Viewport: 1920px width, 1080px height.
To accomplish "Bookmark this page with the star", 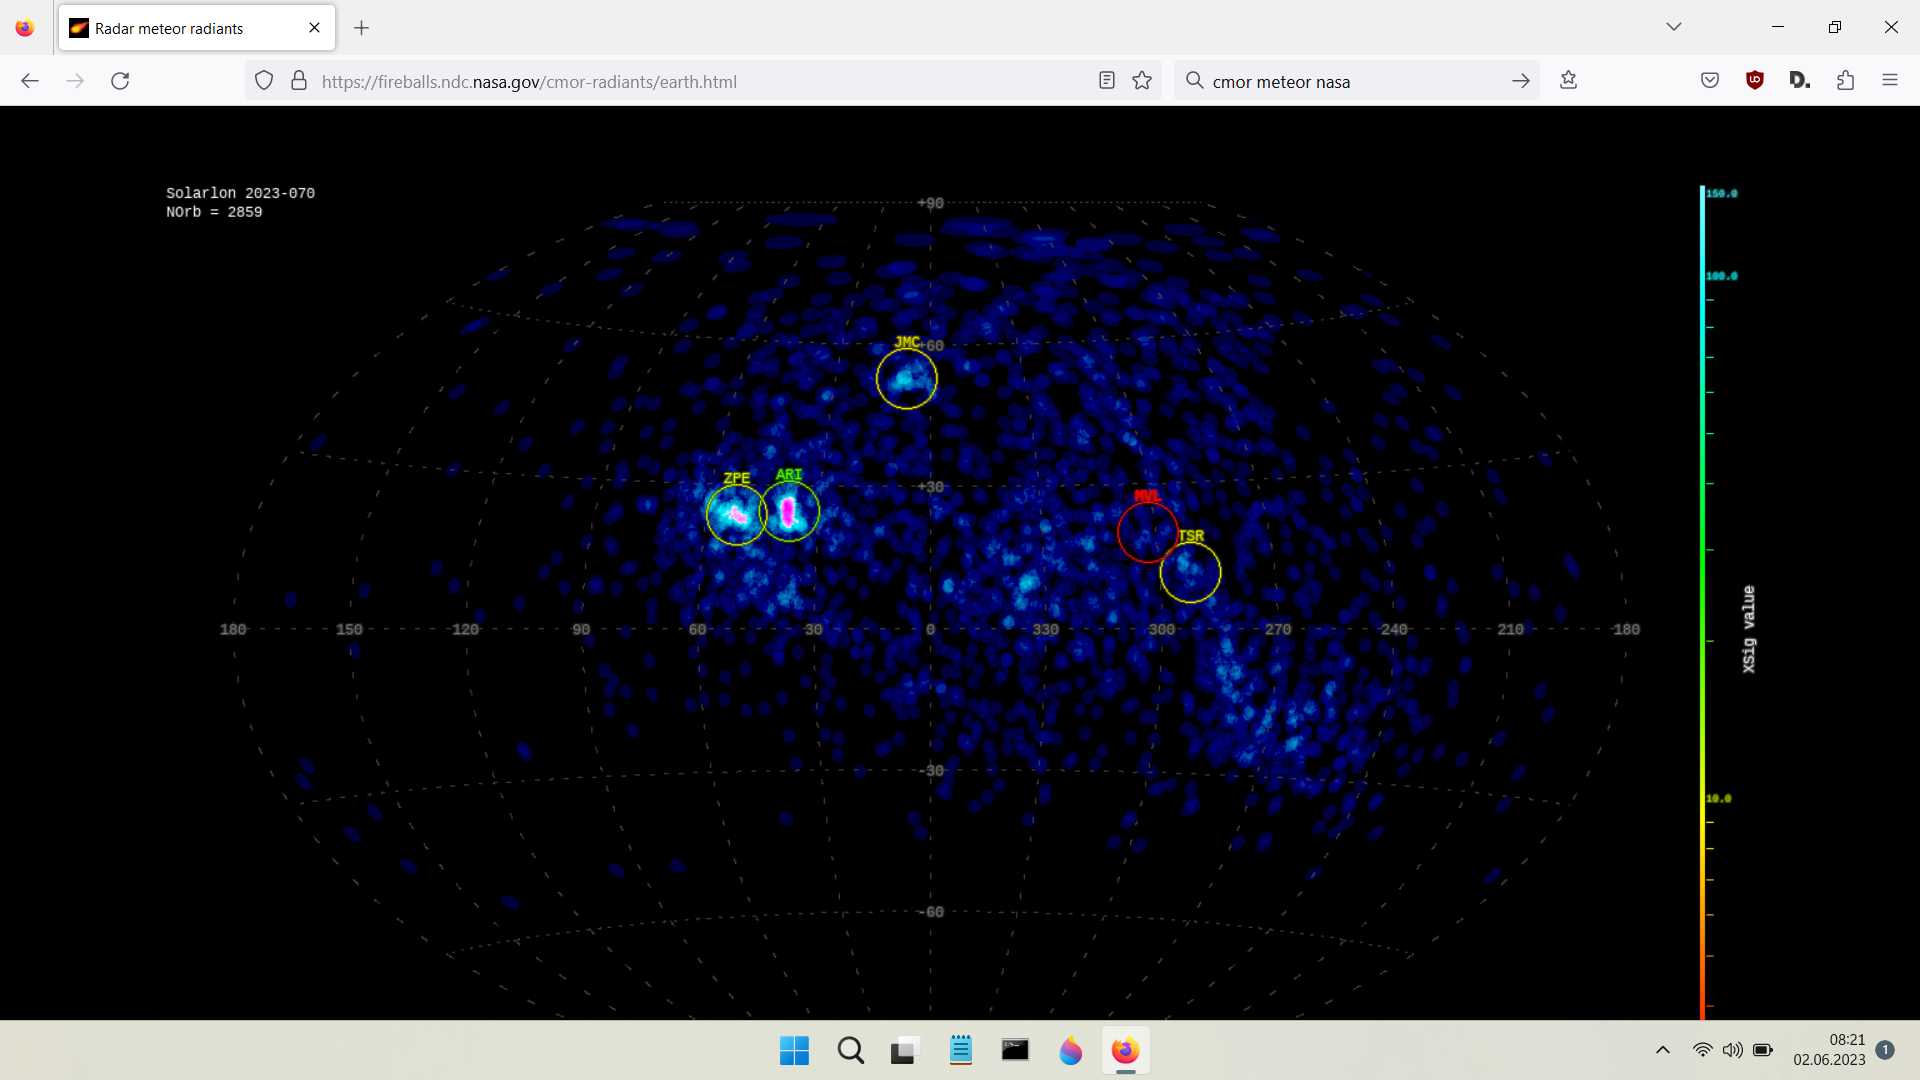I will pos(1142,81).
